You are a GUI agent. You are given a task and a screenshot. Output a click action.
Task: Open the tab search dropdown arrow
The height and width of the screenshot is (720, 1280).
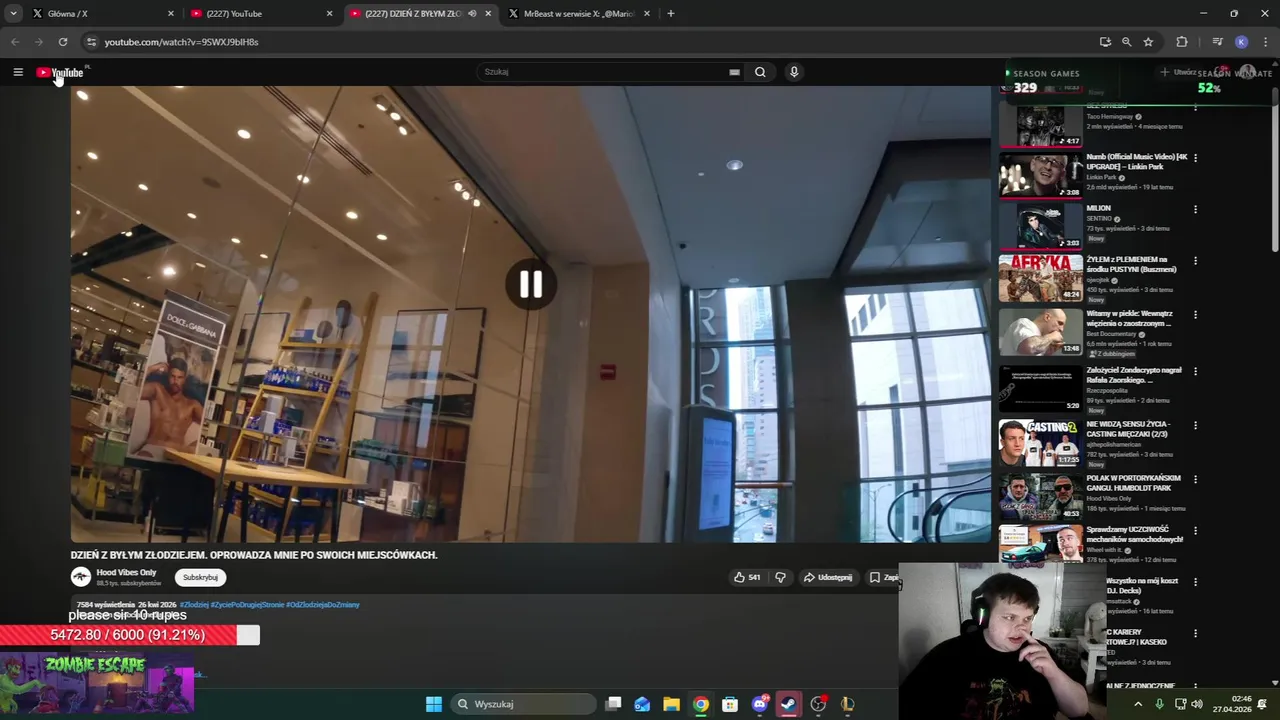coord(13,14)
